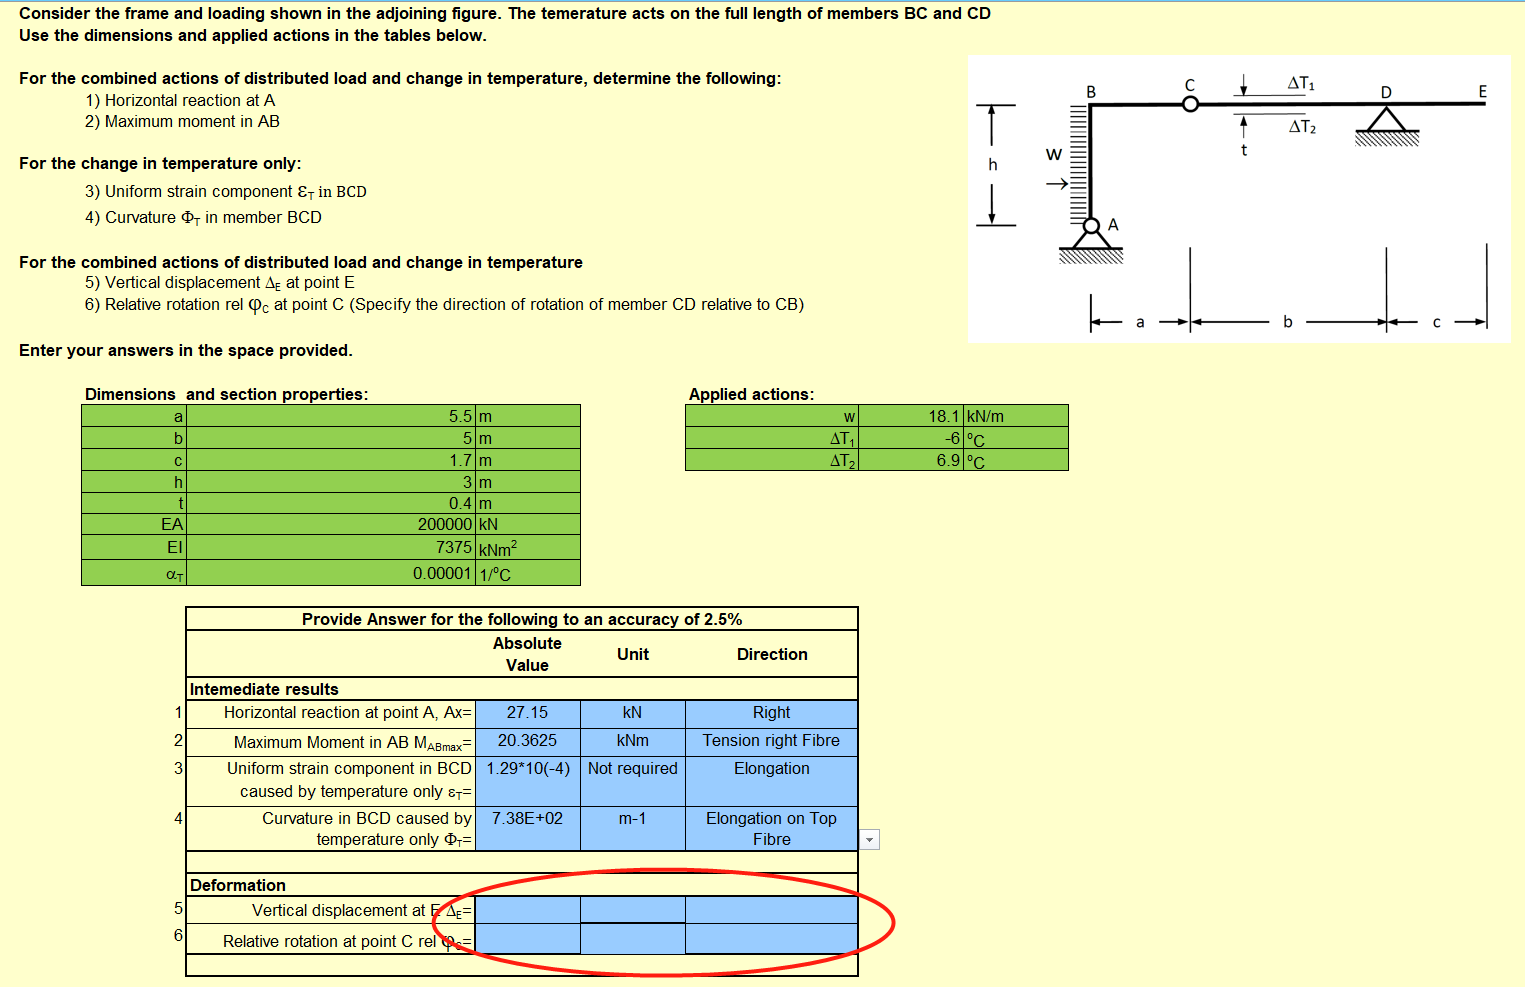This screenshot has width=1525, height=987.
Task: Select the ΔT1 temperature value -6
Action: coord(910,437)
